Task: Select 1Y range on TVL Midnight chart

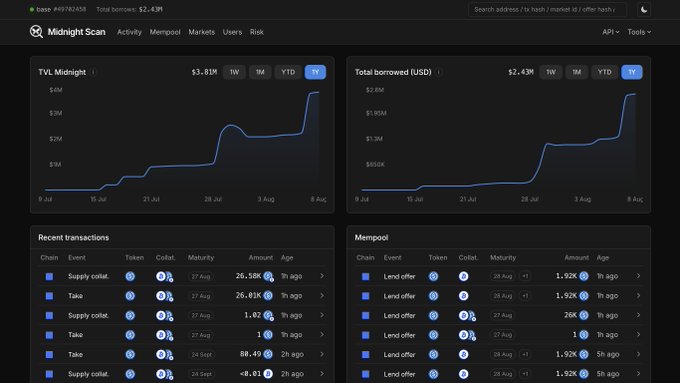Action: [x=315, y=72]
